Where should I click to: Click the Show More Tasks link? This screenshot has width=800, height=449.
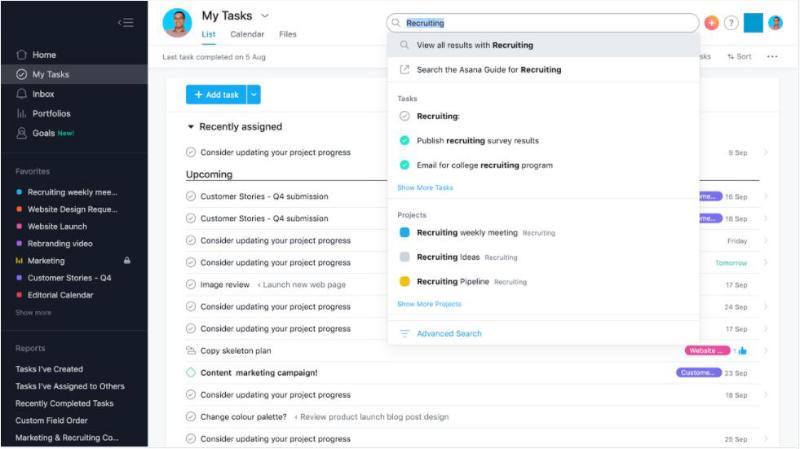point(425,188)
